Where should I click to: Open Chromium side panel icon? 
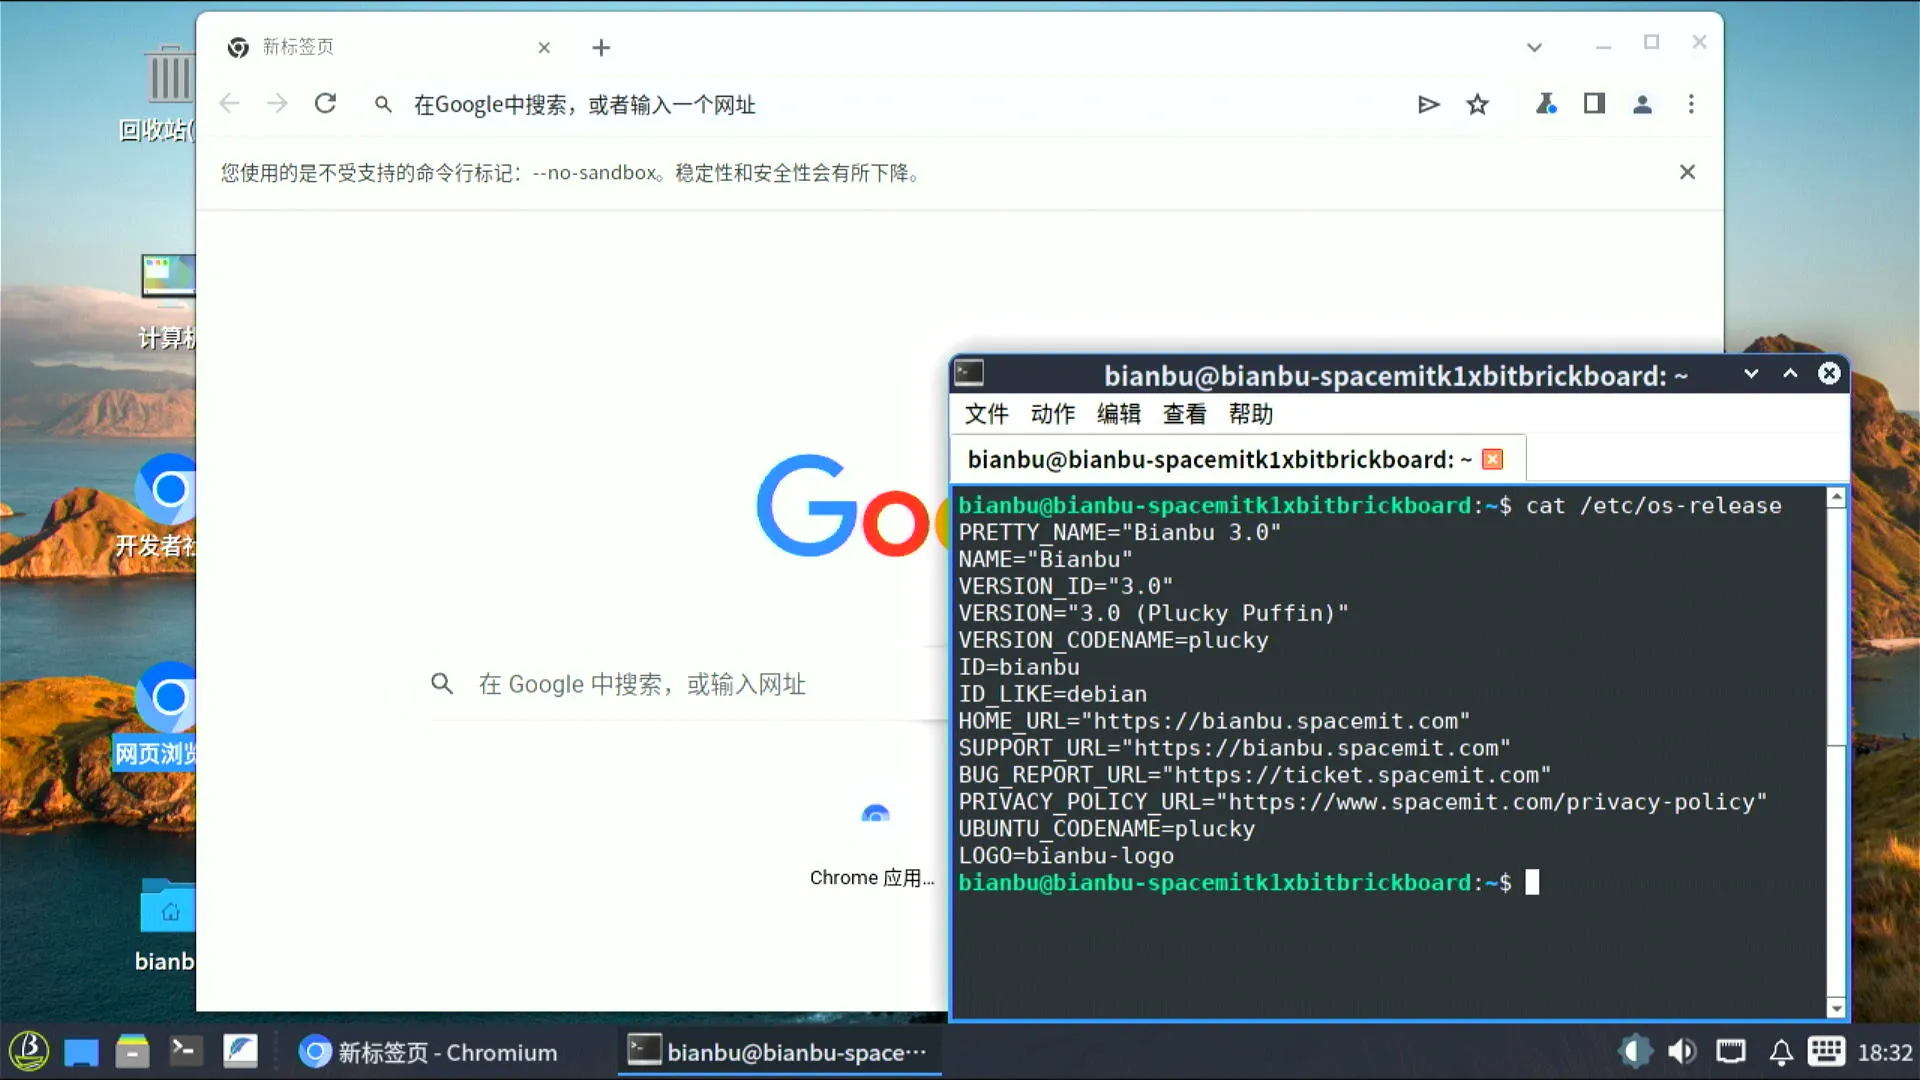click(x=1594, y=104)
